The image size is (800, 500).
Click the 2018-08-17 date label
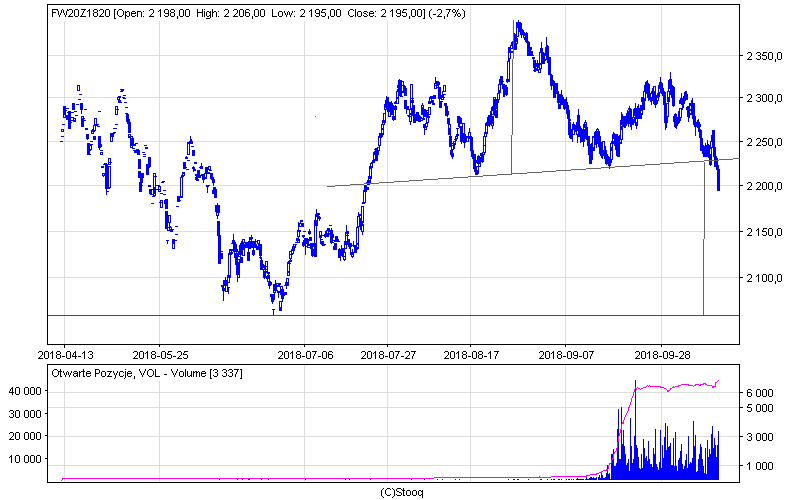(471, 355)
